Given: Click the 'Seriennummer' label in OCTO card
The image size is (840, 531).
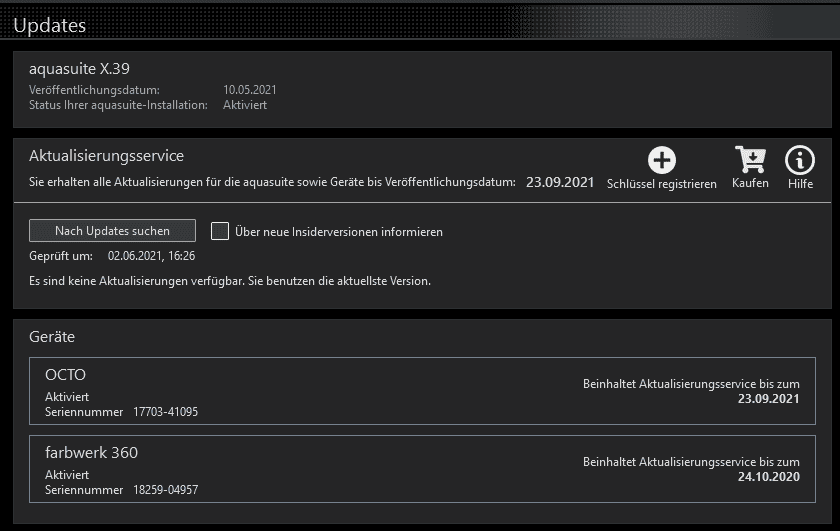Looking at the screenshot, I should tap(84, 412).
